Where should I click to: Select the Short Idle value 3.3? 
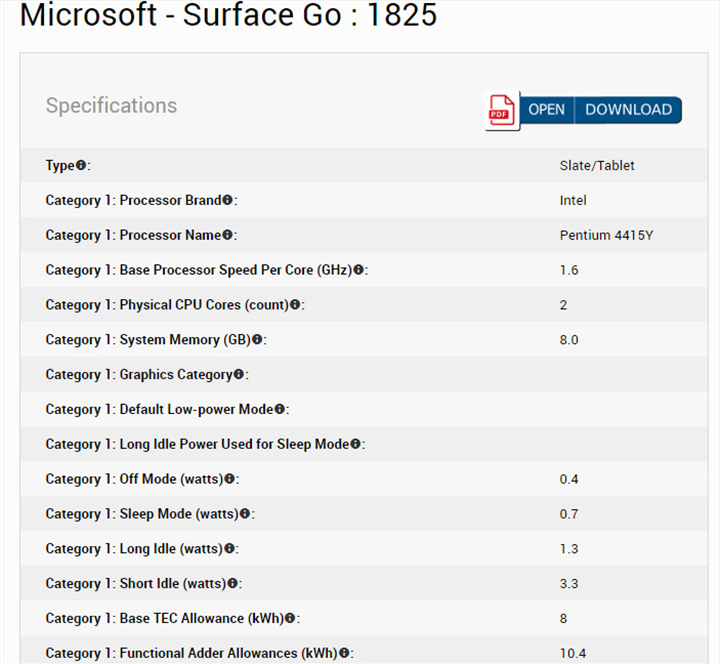569,584
